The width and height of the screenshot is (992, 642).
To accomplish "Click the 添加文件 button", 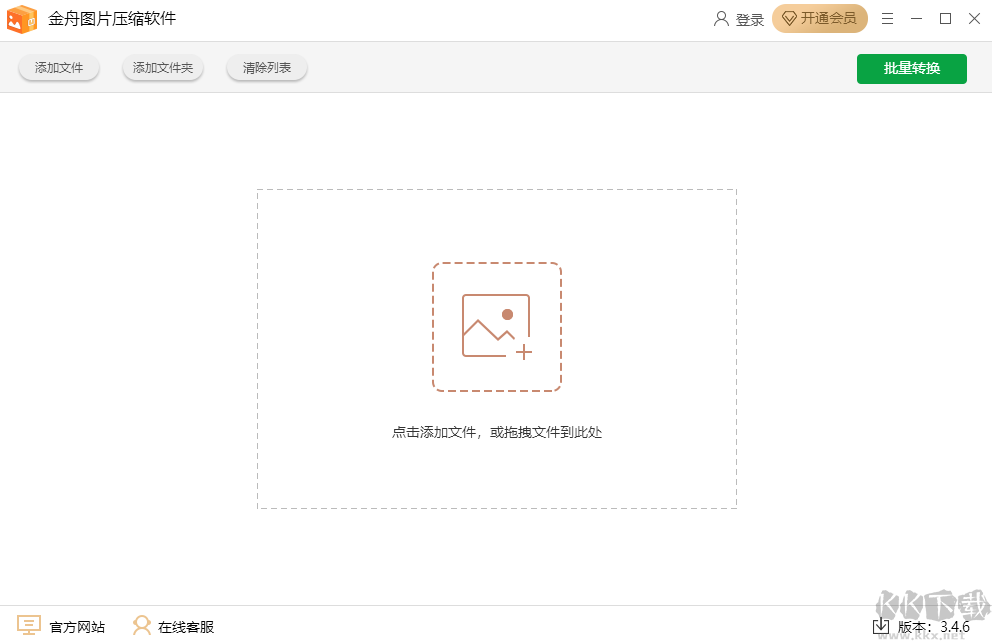I will point(58,67).
